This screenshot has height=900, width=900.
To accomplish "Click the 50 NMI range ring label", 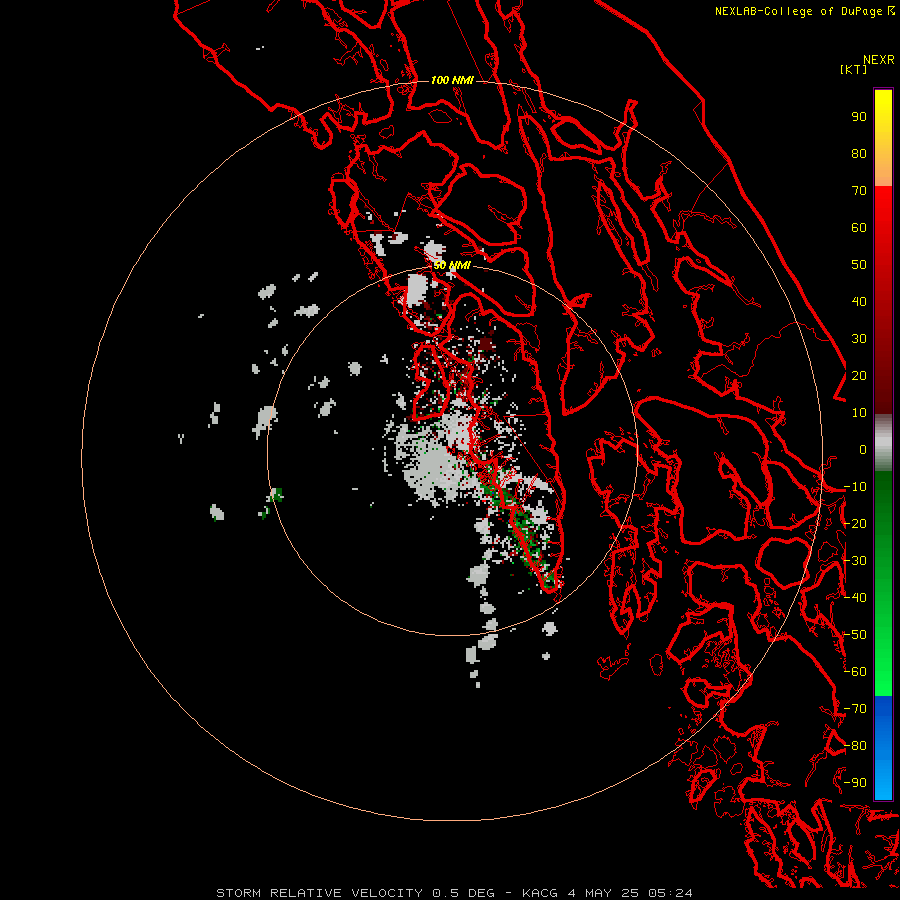I will 452,265.
